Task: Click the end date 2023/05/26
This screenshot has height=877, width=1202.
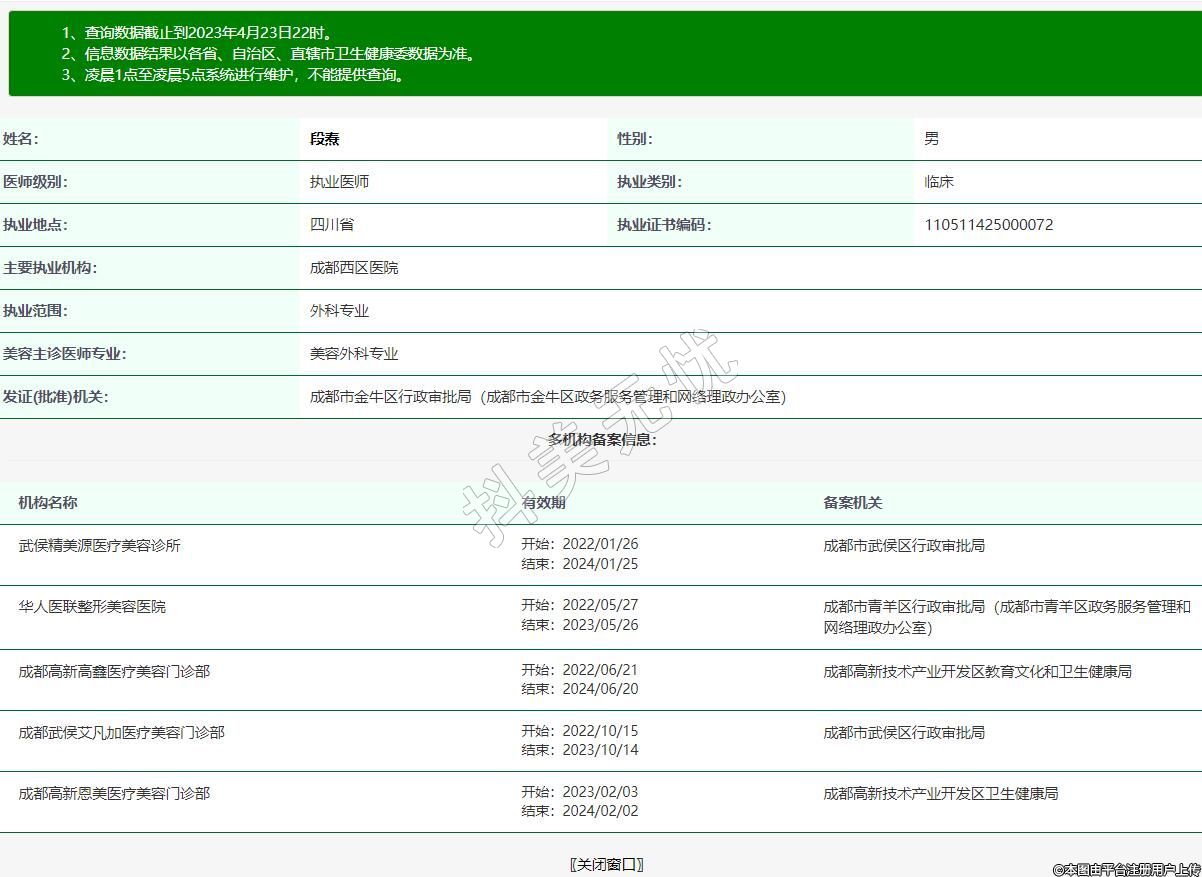Action: (x=599, y=626)
